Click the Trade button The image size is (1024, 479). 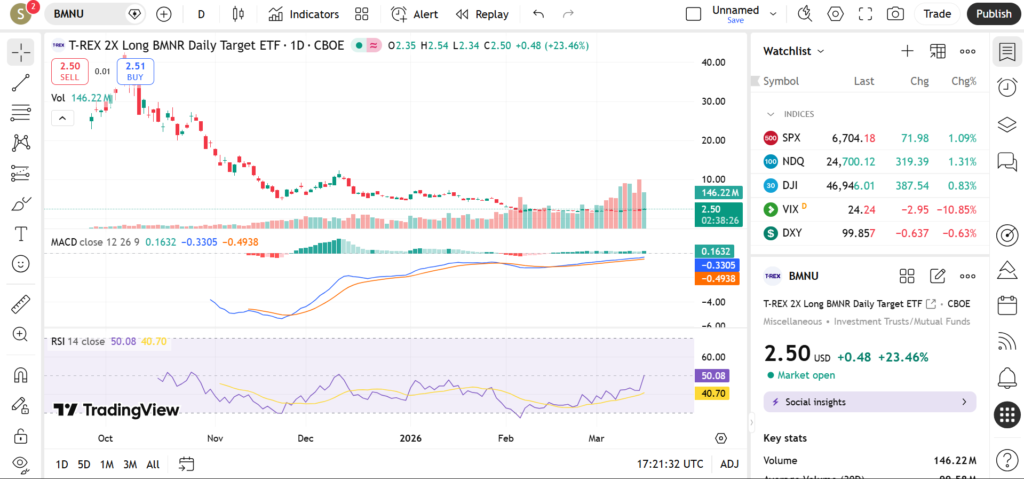click(937, 14)
